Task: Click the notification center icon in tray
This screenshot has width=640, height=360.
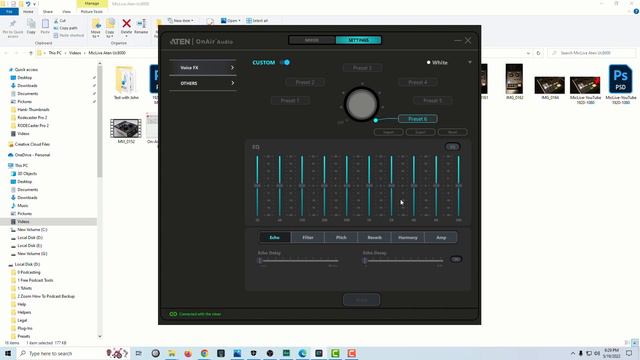Action: 629,353
